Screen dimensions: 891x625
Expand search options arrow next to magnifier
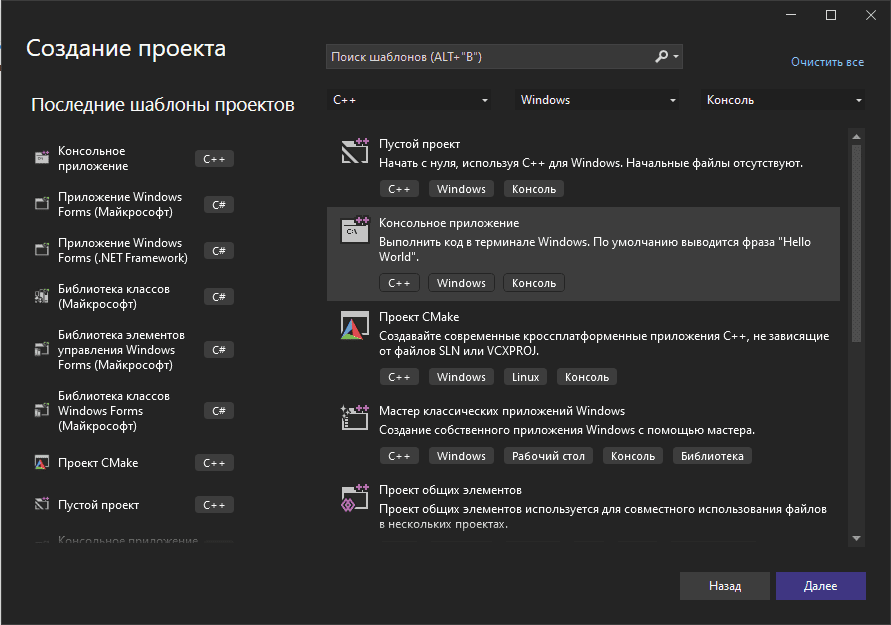point(676,56)
